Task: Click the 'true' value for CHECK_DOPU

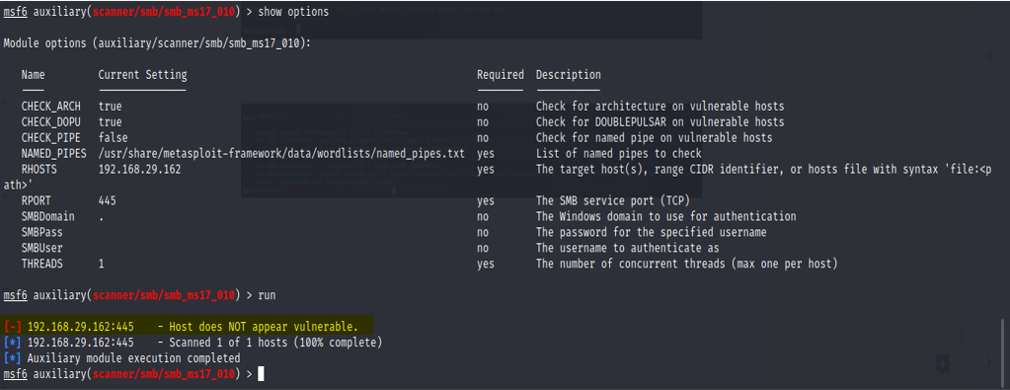Action: [110, 122]
